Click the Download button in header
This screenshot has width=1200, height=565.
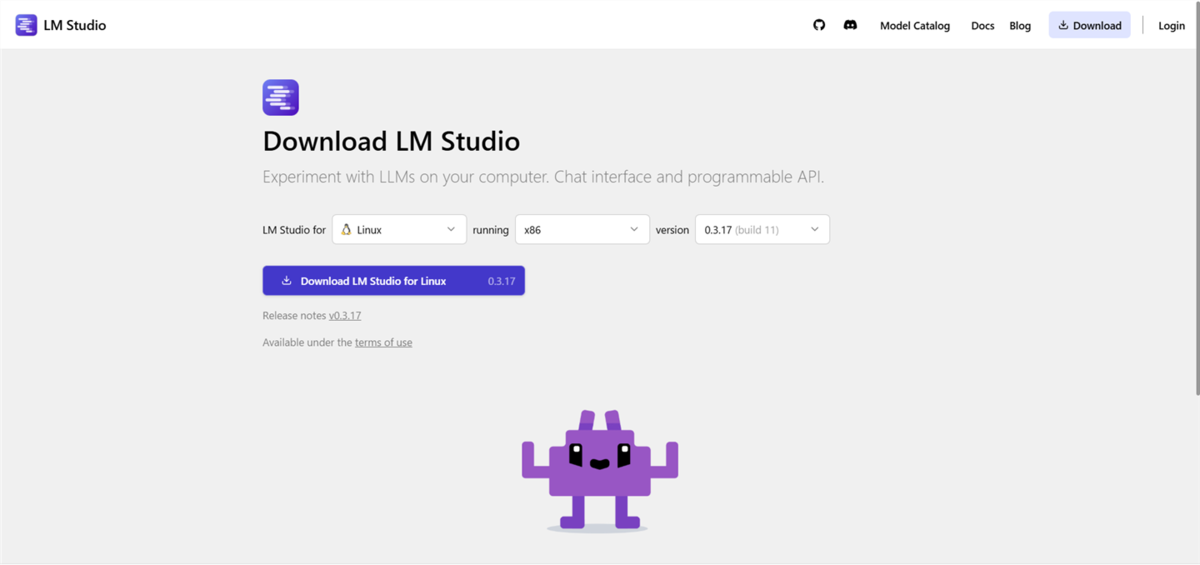[x=1089, y=25]
